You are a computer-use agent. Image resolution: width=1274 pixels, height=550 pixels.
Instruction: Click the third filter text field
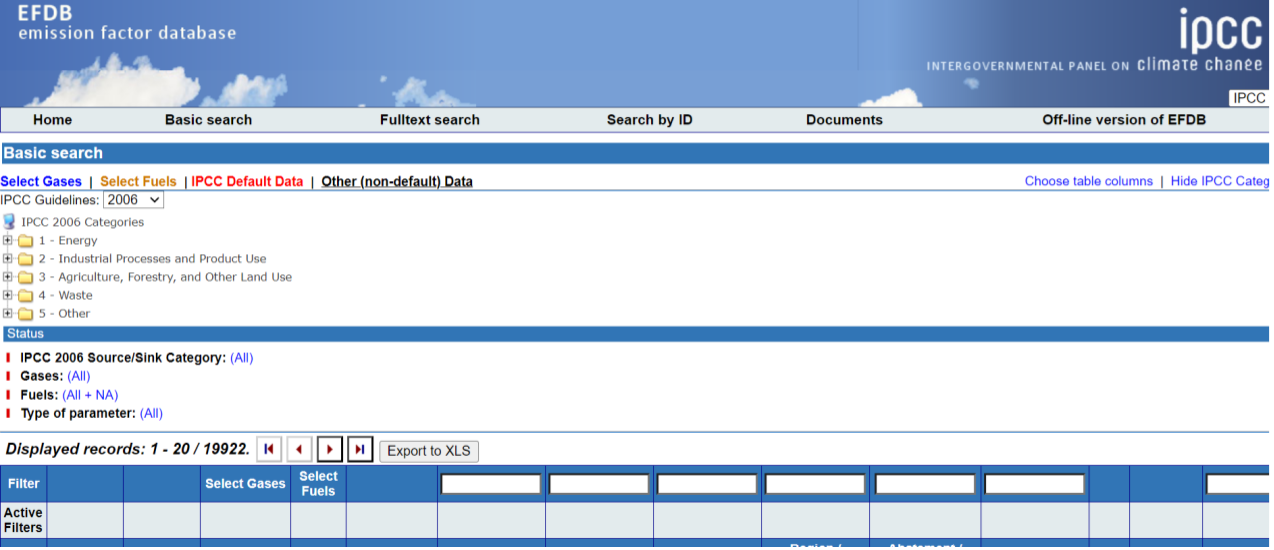pos(707,484)
